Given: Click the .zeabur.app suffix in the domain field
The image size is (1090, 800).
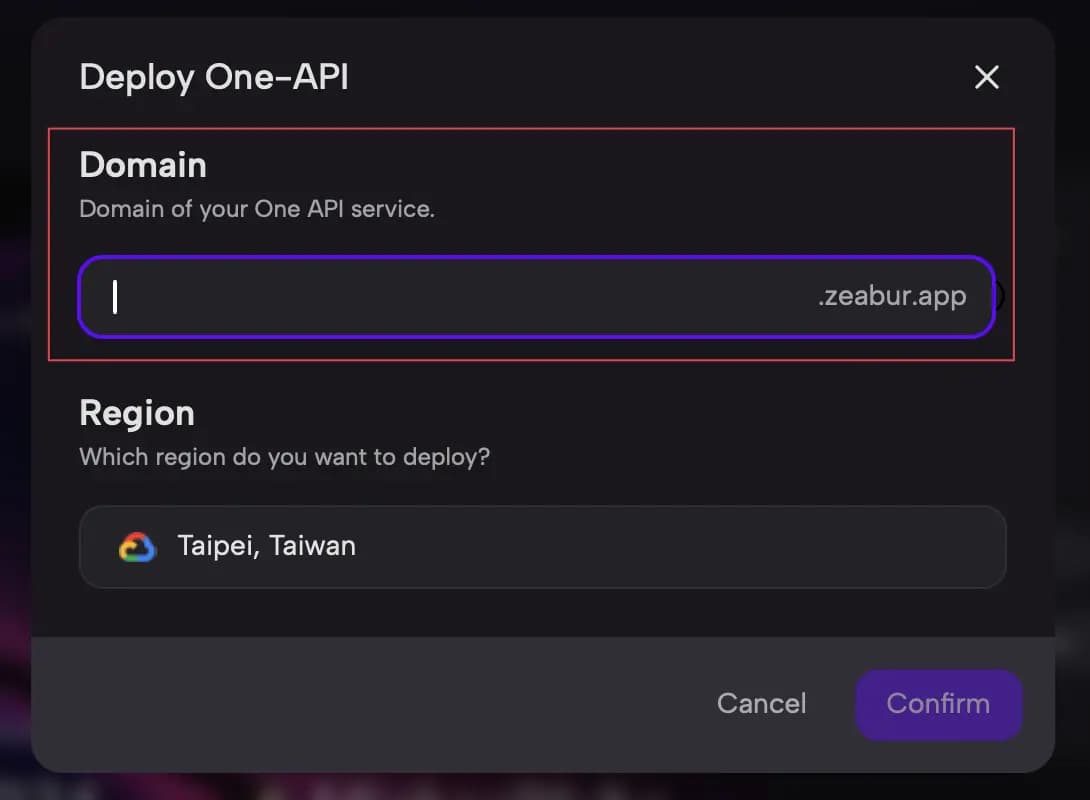Looking at the screenshot, I should 891,296.
